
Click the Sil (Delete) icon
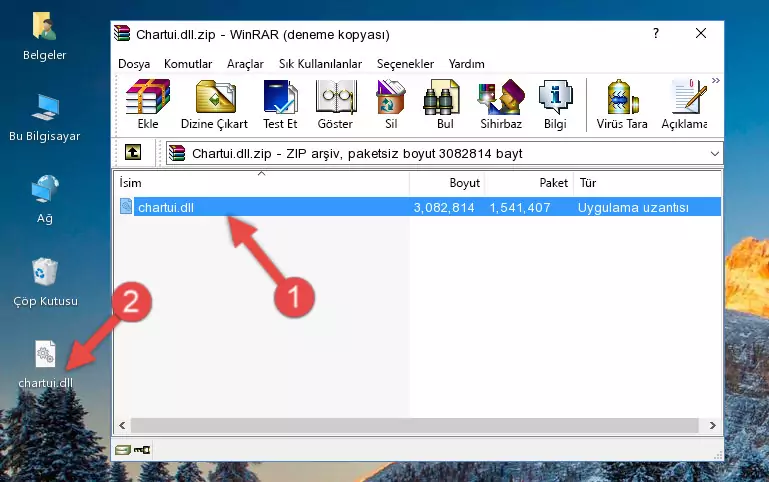click(x=391, y=104)
